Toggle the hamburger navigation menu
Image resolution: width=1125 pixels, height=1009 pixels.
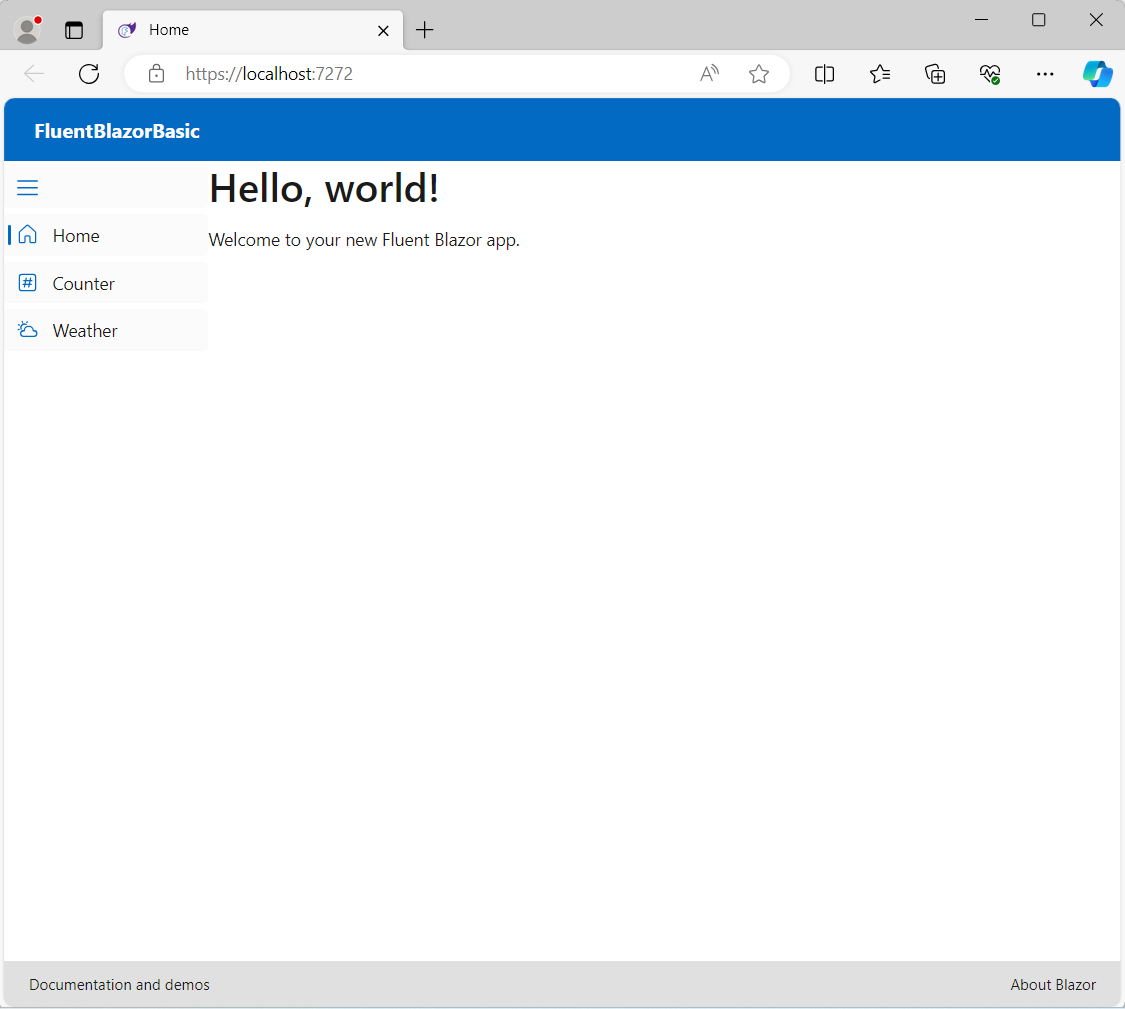pos(27,188)
